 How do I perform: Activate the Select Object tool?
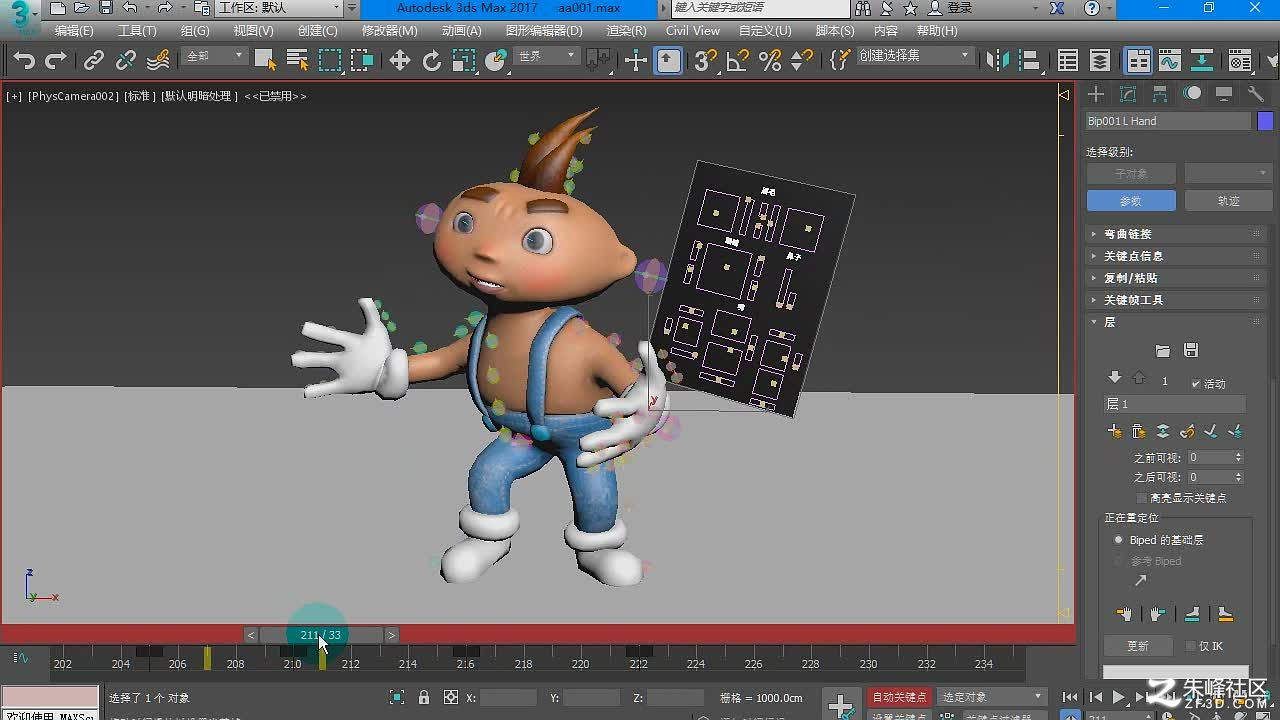[x=265, y=61]
